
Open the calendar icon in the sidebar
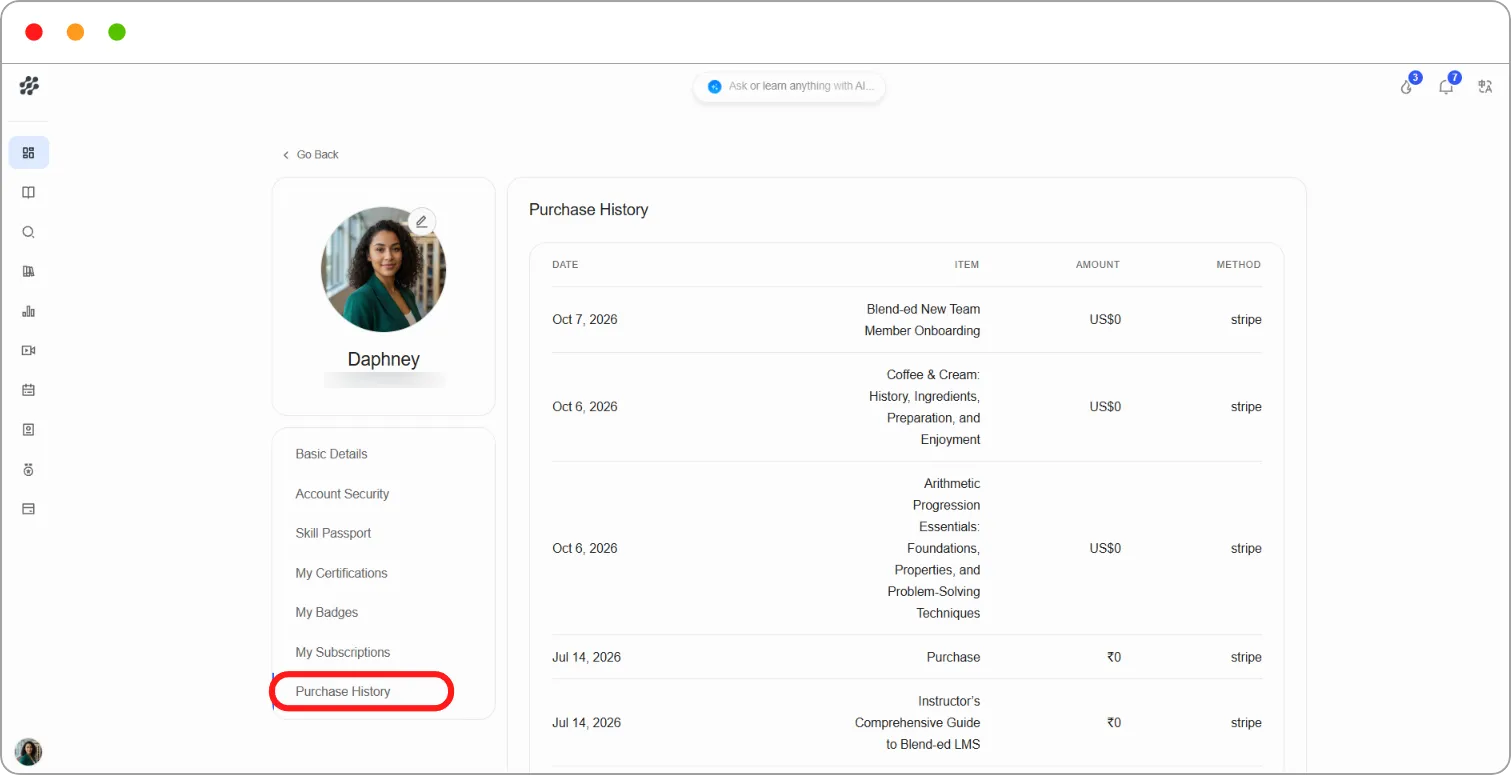[x=29, y=390]
